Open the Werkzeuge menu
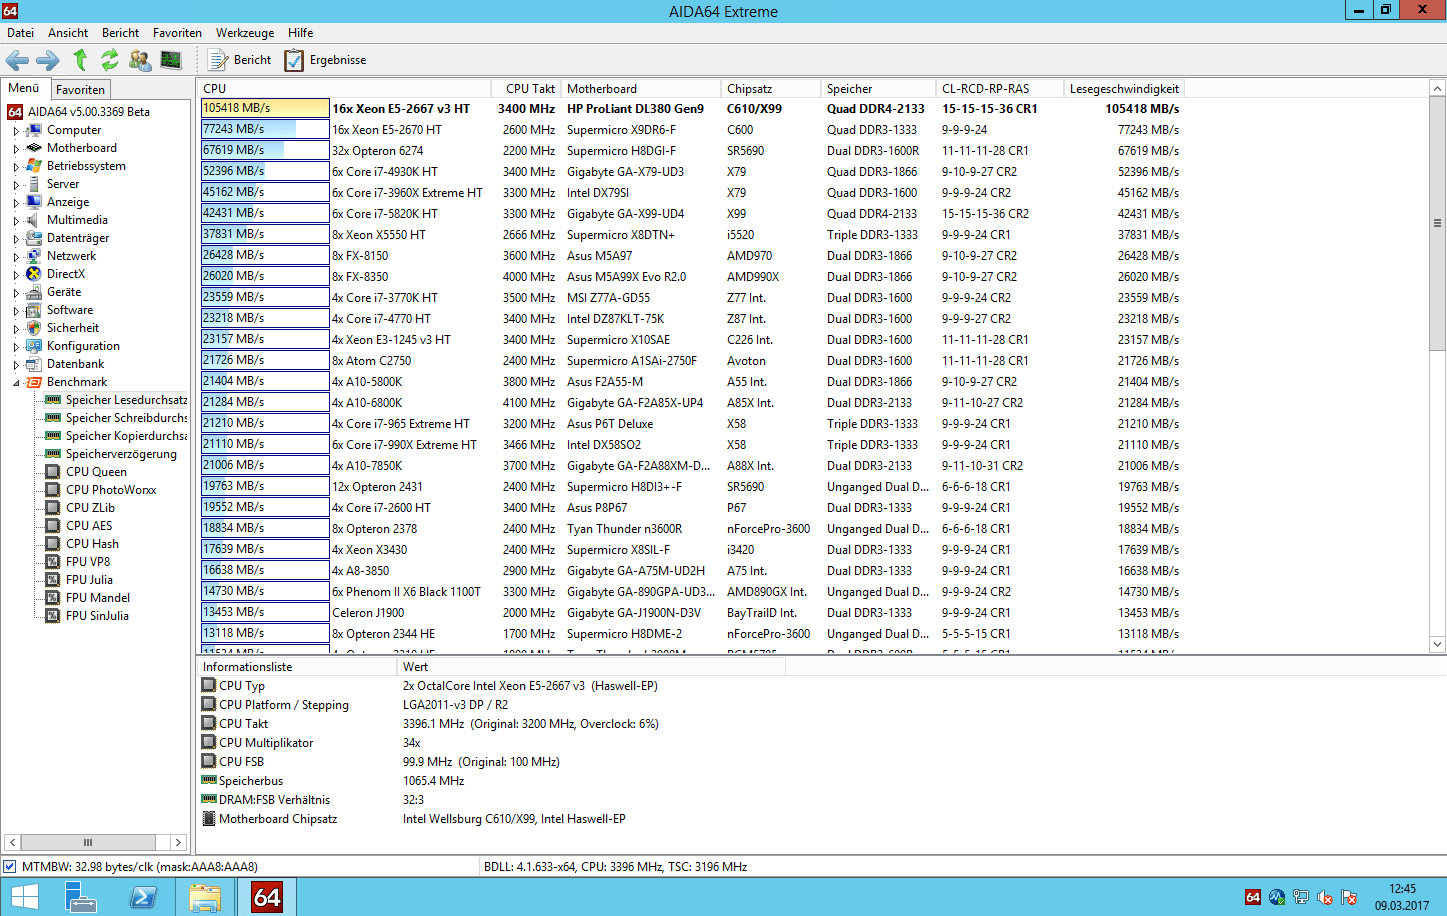1447x916 pixels. 245,33
